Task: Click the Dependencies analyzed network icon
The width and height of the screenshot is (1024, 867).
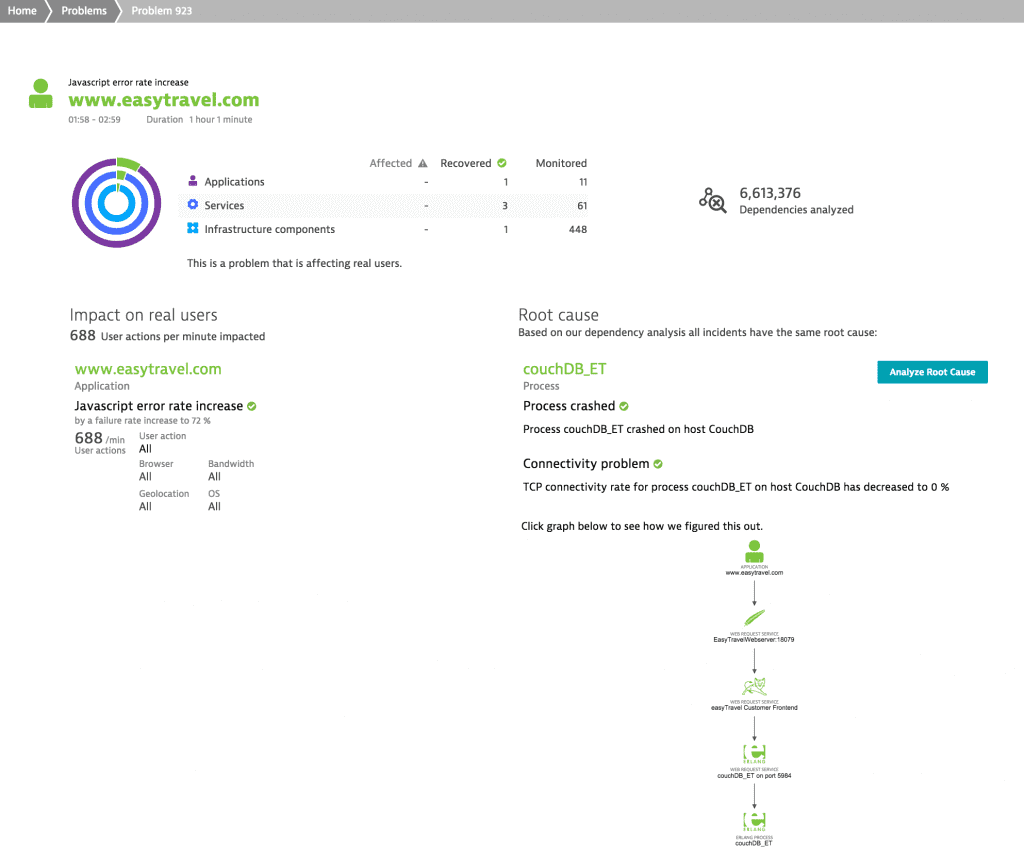Action: pyautogui.click(x=712, y=200)
